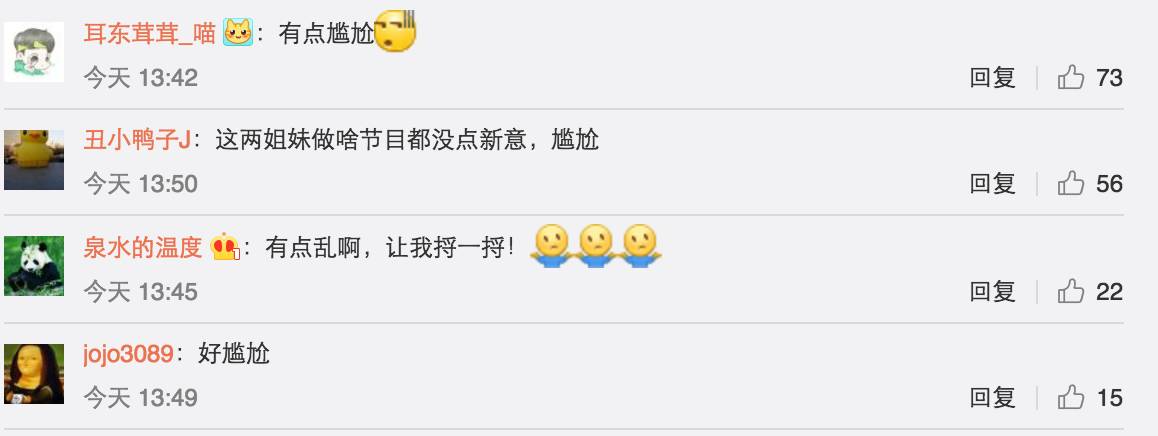The width and height of the screenshot is (1158, 436).
Task: Like 泉水的温度's comment with thumbs-up
Action: [x=1071, y=291]
